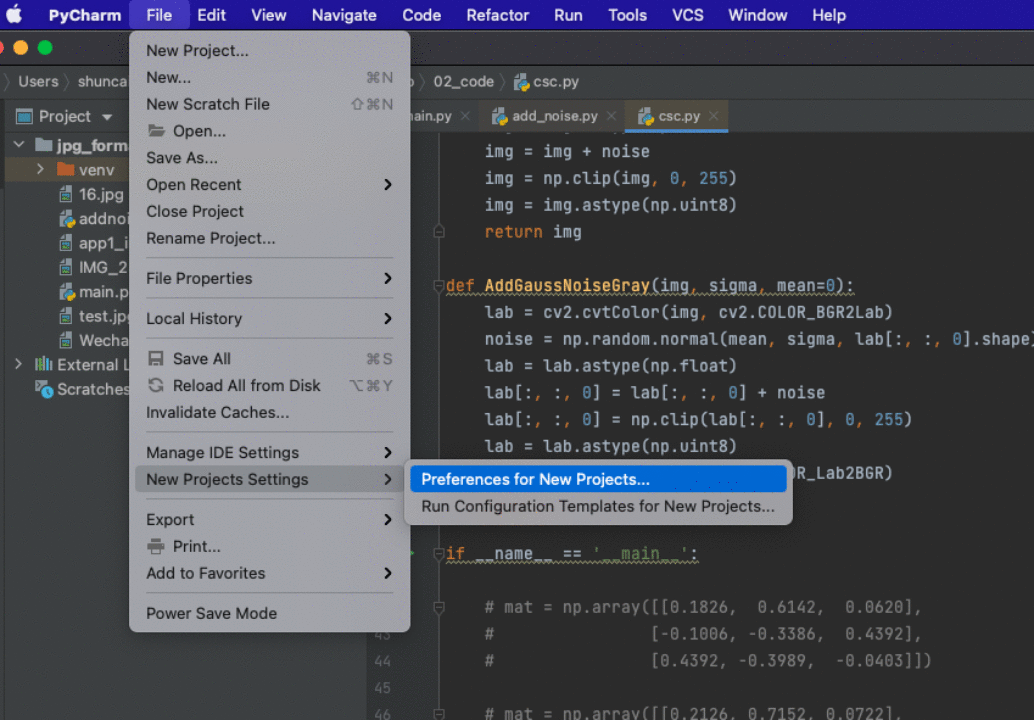Screen dimensions: 1034x720
Task: Open Preferences for New Projects...
Action: pos(598,479)
